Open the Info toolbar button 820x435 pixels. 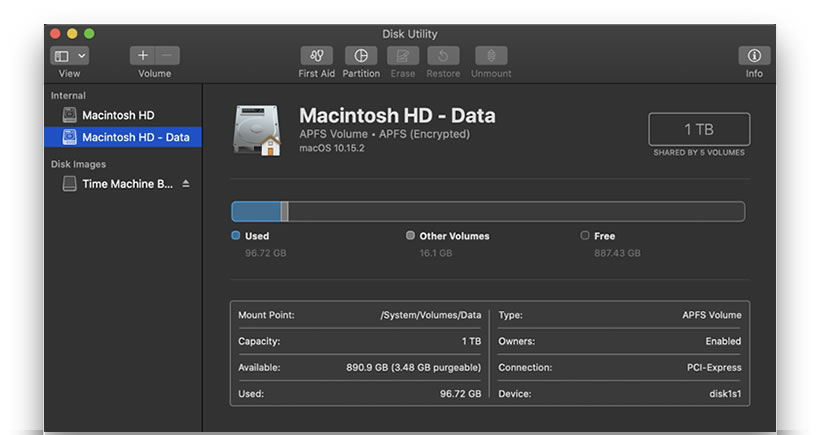click(754, 55)
